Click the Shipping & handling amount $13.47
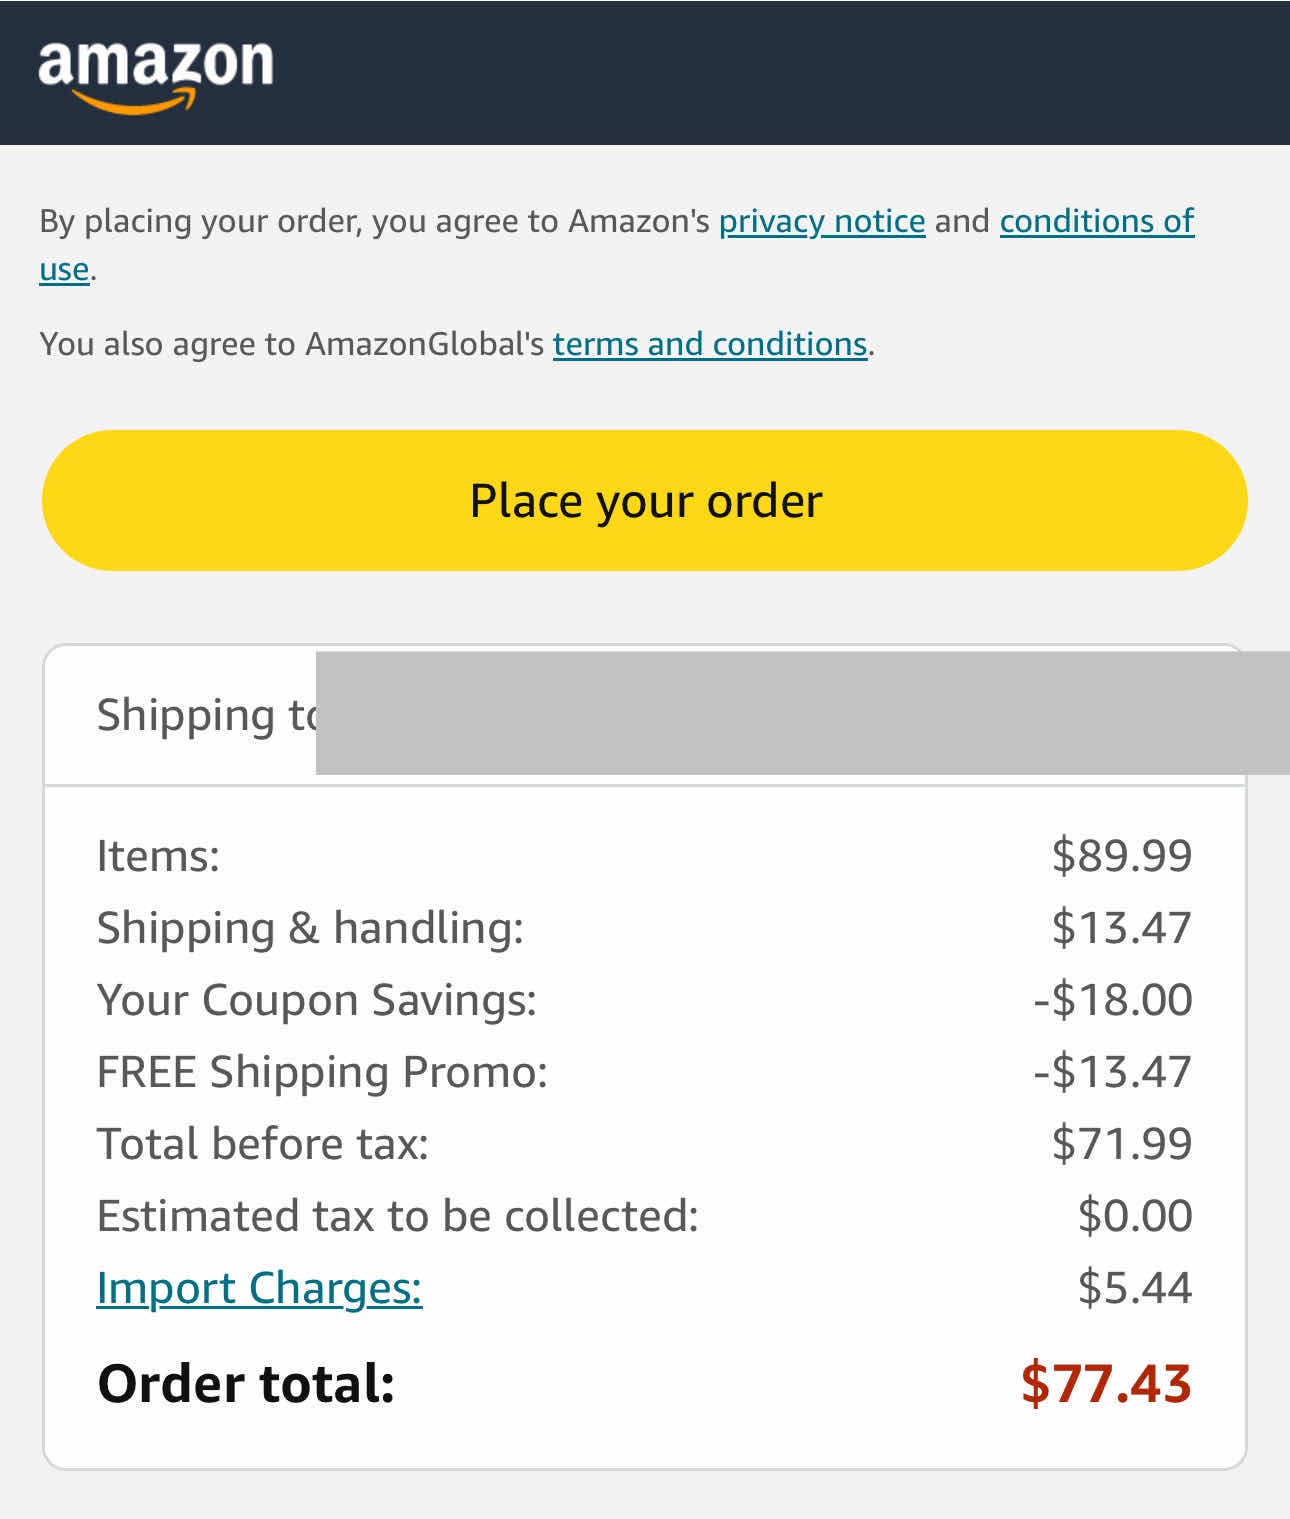The height and width of the screenshot is (1519, 1290). pos(1121,928)
